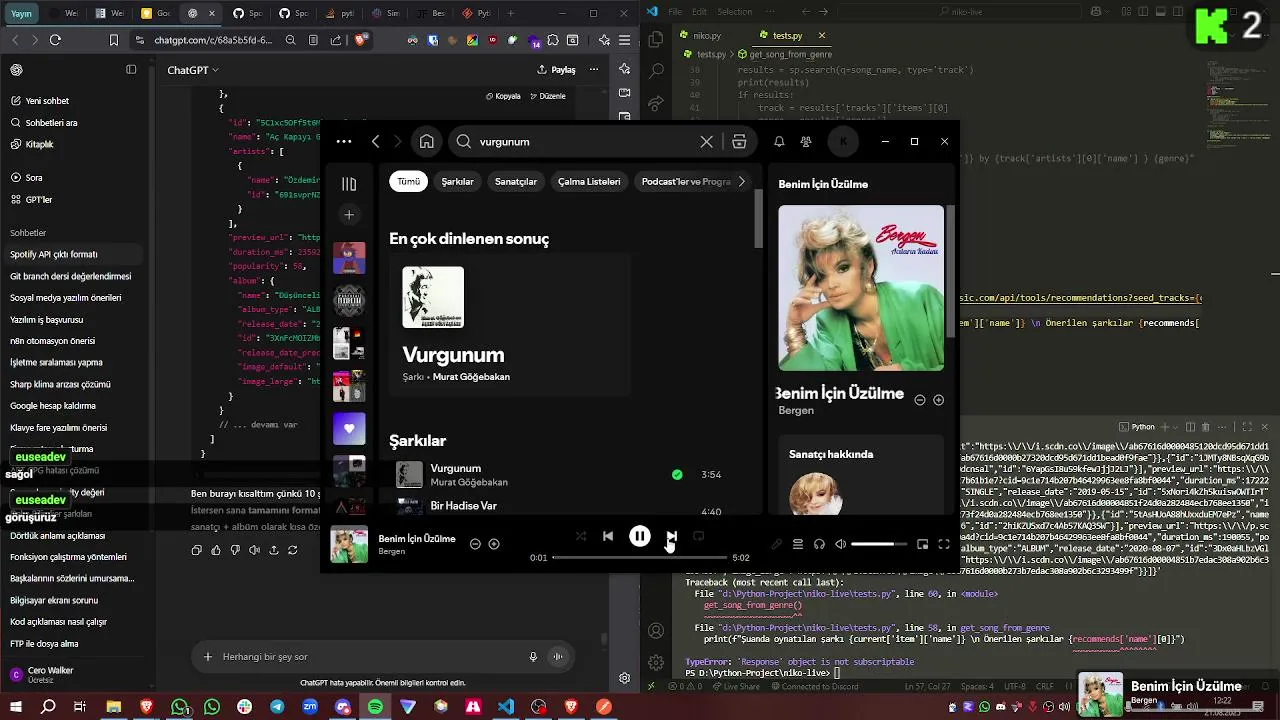Screen dimensions: 1280x720
Task: Mute the Spotify volume speaker icon
Action: pyautogui.click(x=841, y=544)
